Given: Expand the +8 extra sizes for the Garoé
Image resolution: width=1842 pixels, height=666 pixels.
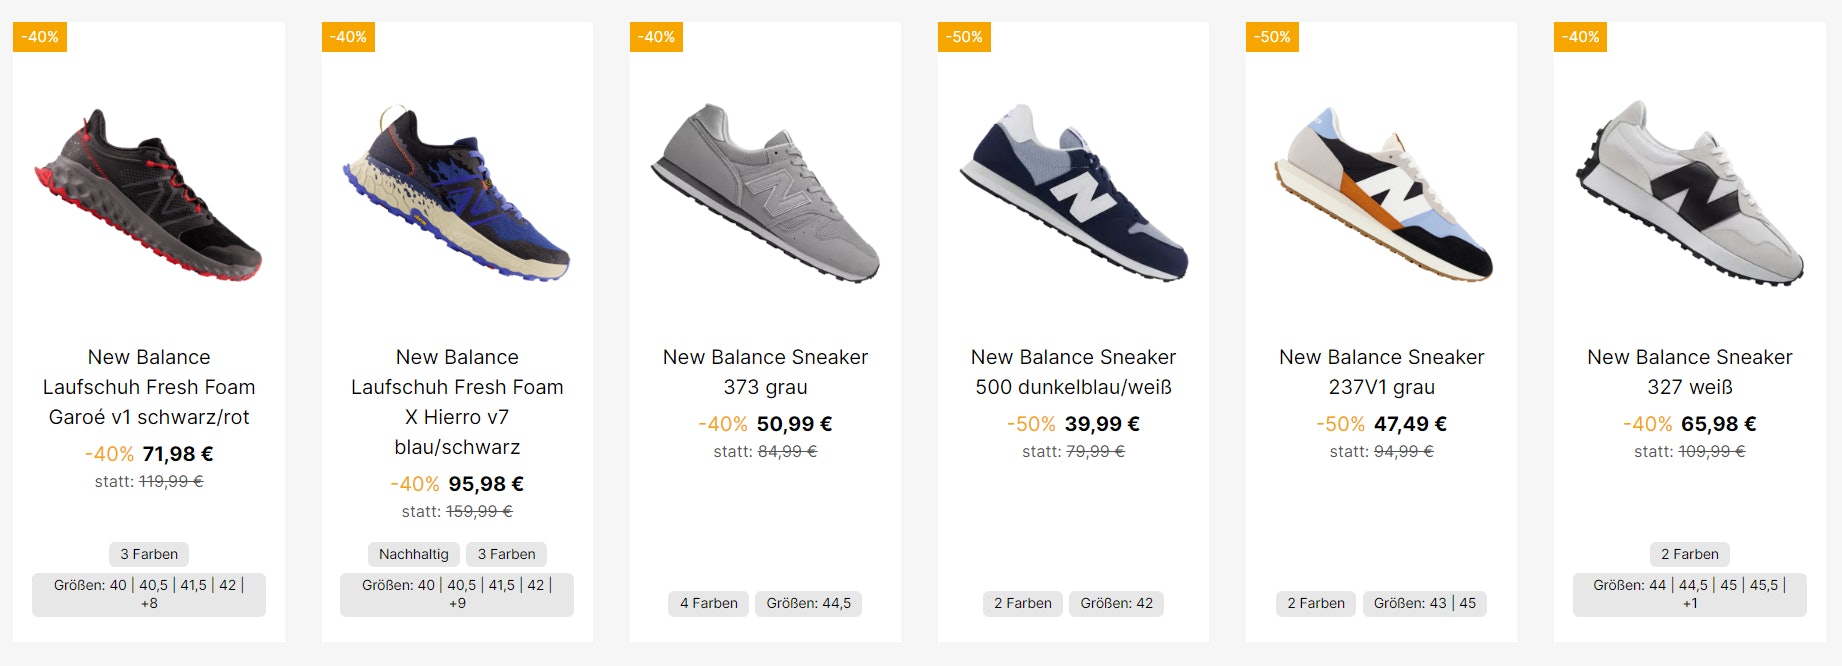Looking at the screenshot, I should [150, 605].
